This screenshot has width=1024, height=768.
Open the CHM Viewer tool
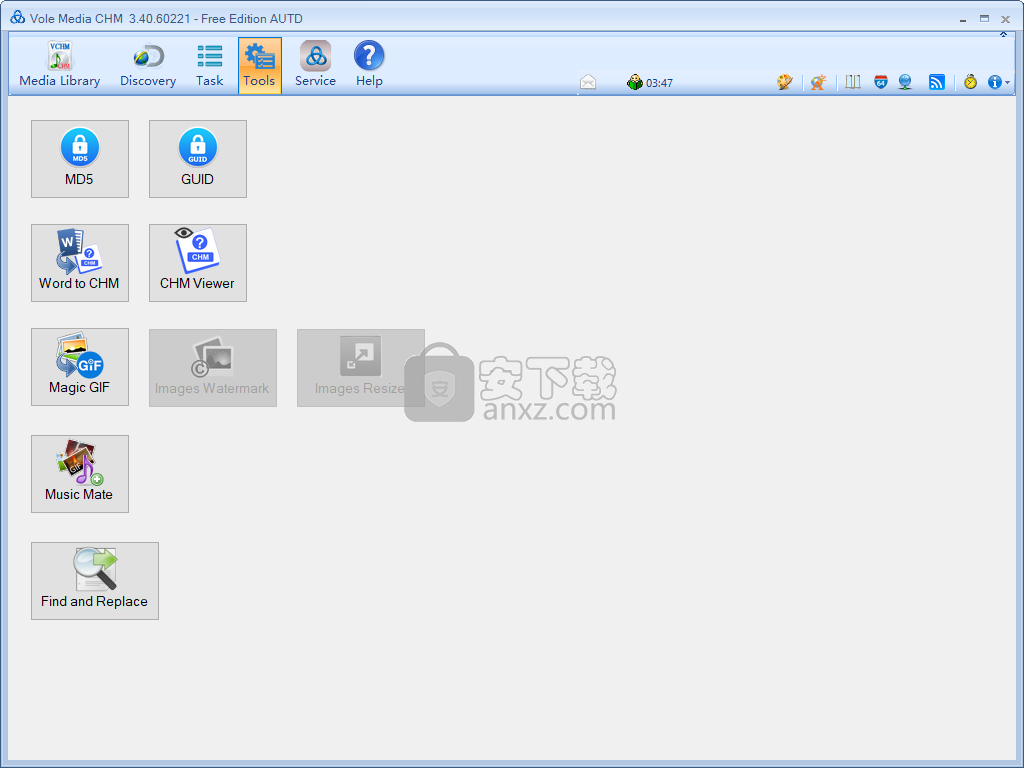[198, 263]
